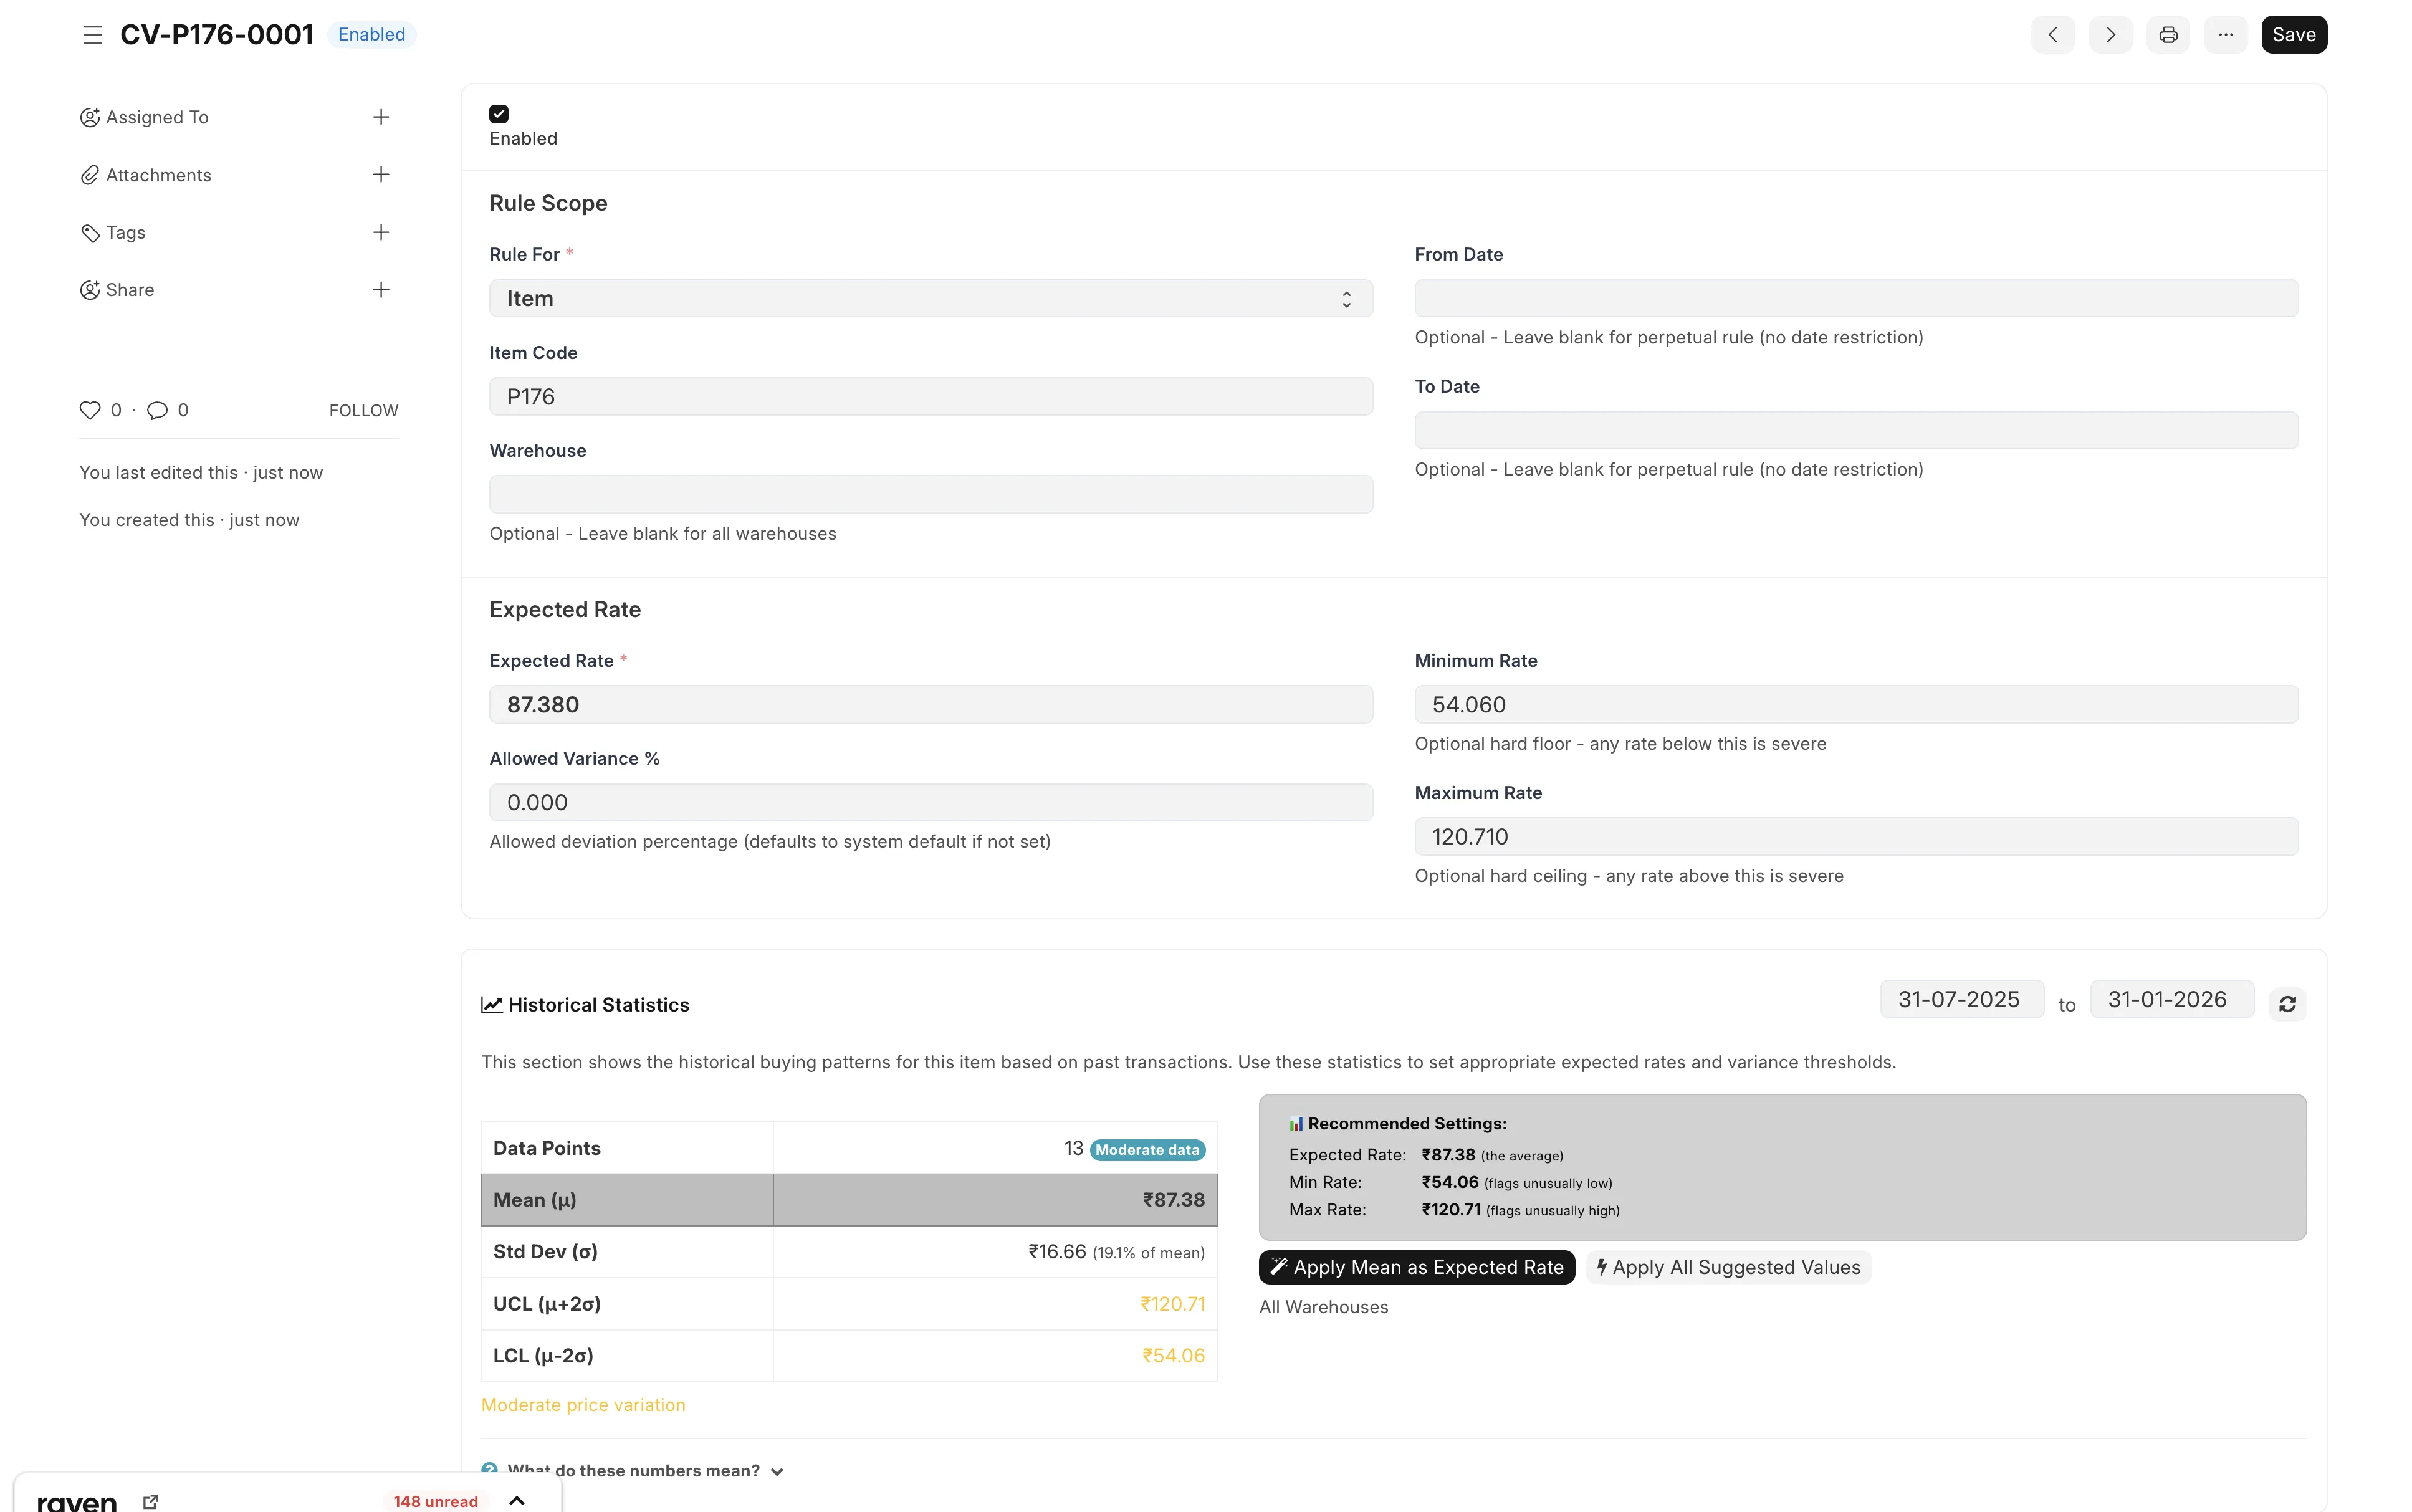Click Apply All Suggested Values
2412x1512 pixels.
click(x=1728, y=1268)
